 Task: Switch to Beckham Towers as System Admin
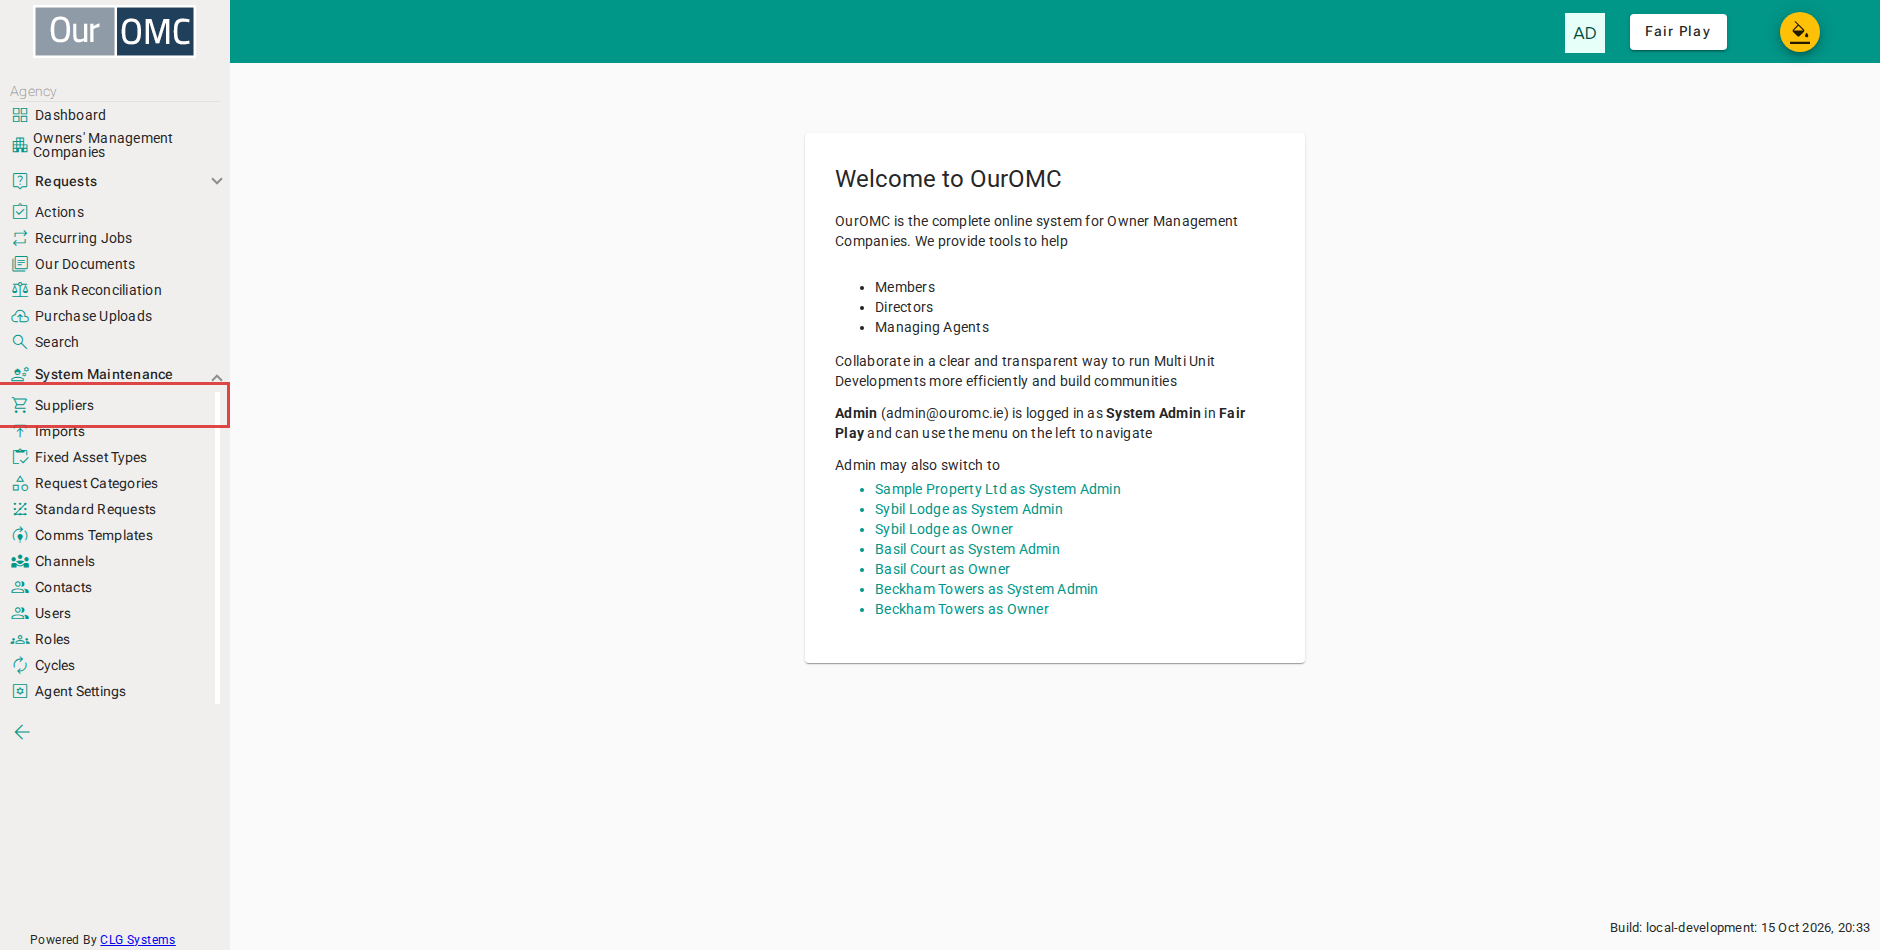point(986,589)
